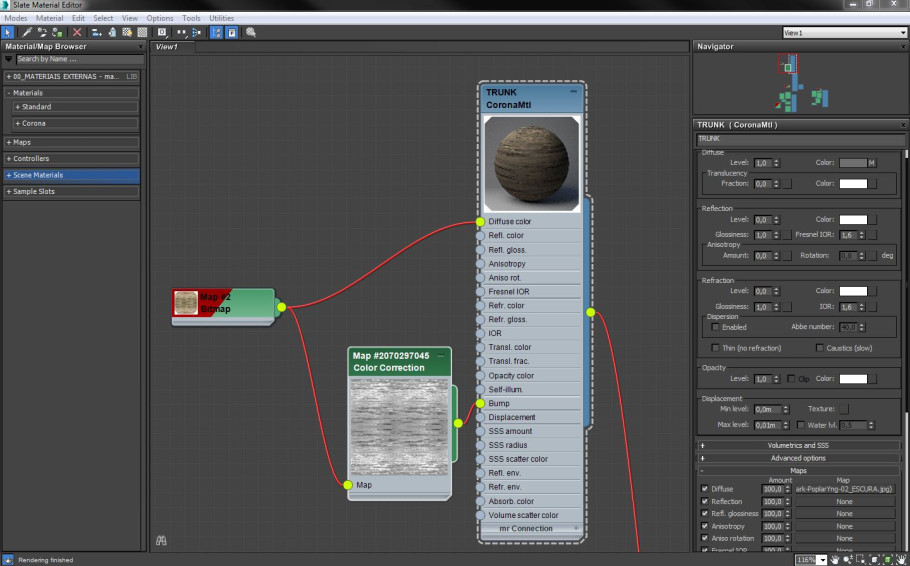Expand Advanced options rollout

point(799,458)
